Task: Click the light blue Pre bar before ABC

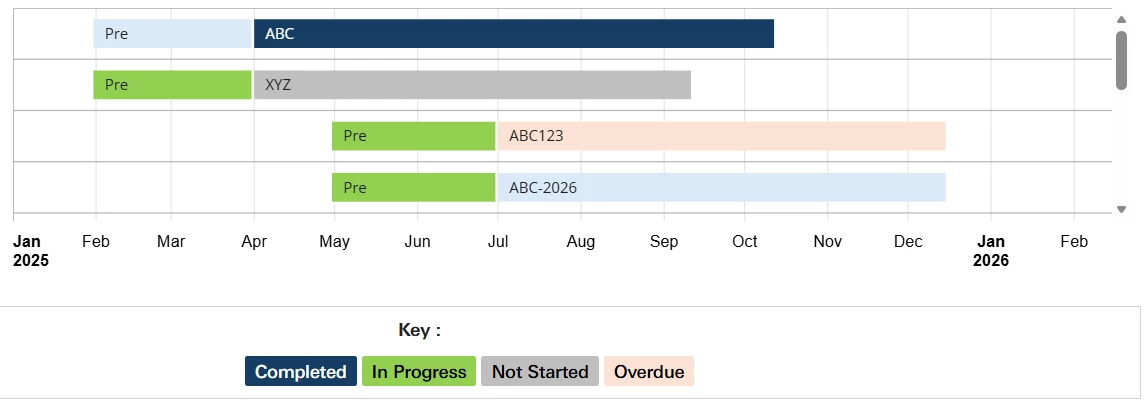Action: point(173,34)
